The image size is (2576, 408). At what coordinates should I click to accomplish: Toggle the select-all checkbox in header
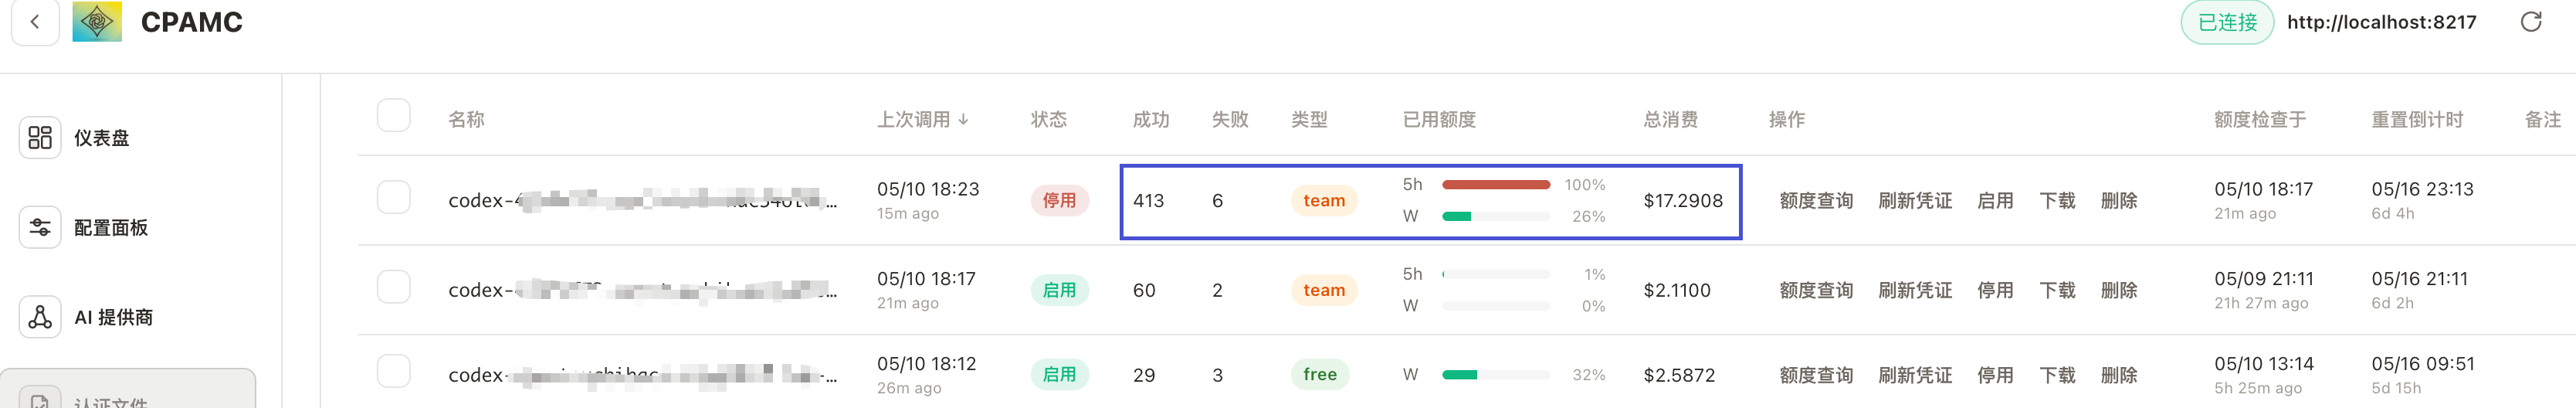point(394,116)
